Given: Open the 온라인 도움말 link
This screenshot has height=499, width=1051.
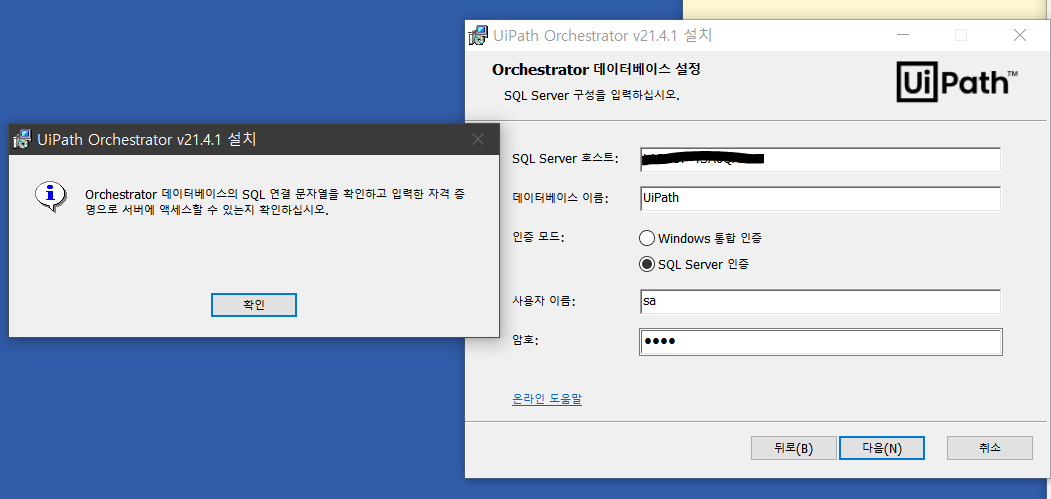Looking at the screenshot, I should point(547,399).
